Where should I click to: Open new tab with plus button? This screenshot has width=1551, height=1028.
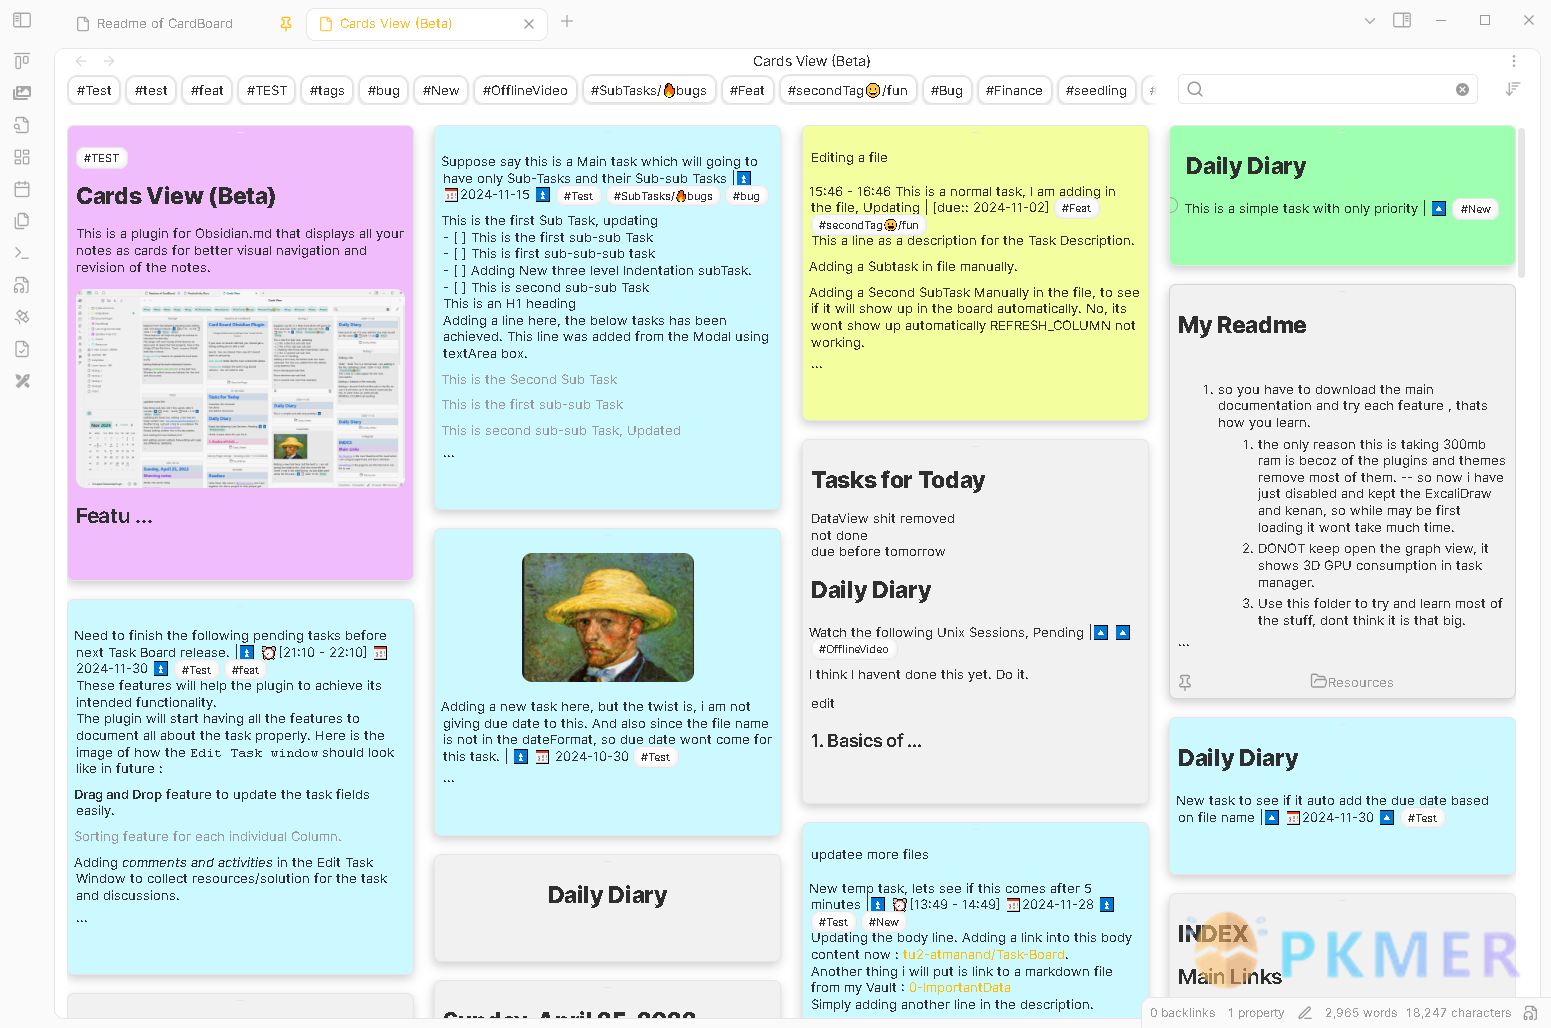(567, 21)
